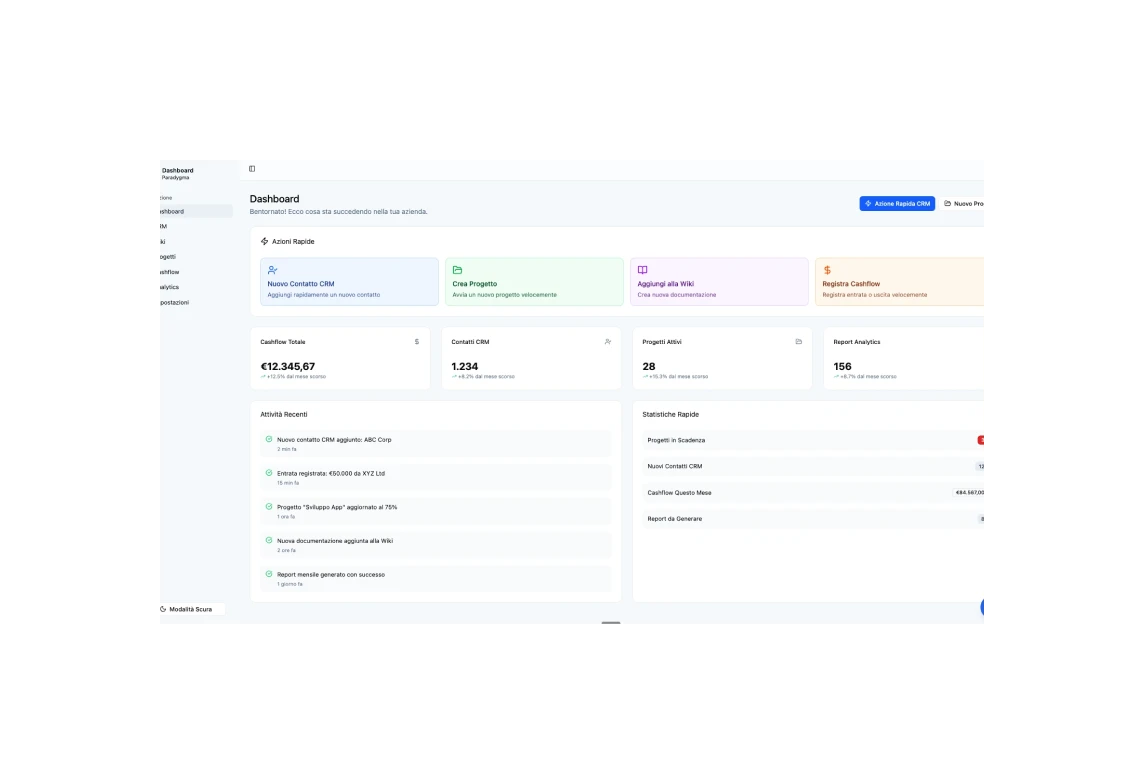
Task: Click the 156 Report Analytics value
Action: (x=842, y=366)
